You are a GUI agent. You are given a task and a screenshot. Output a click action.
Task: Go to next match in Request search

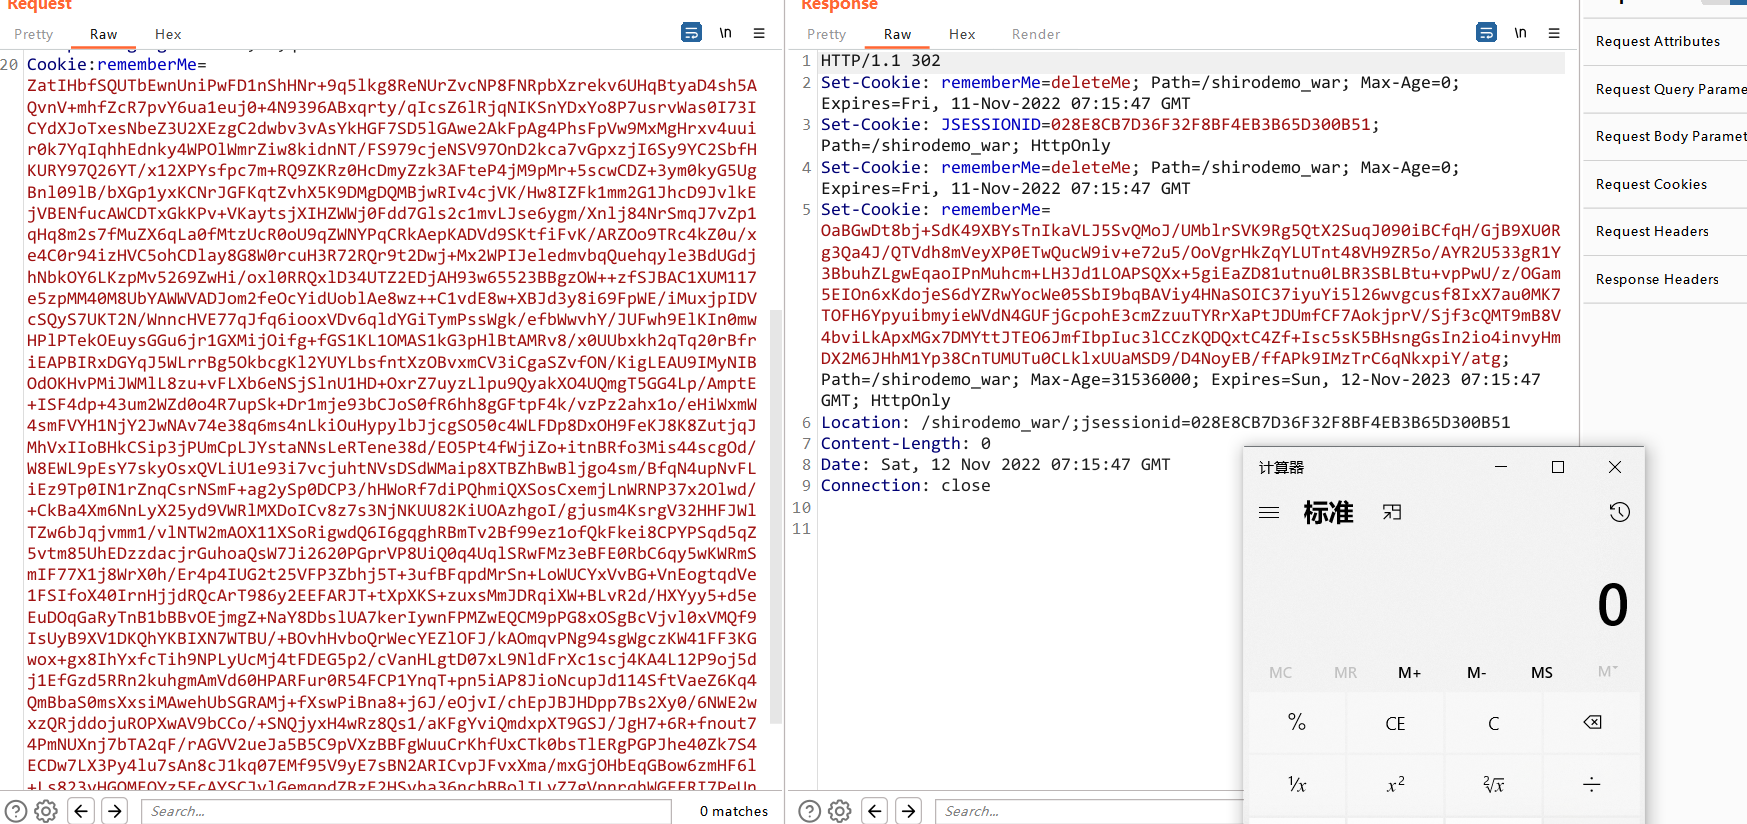pos(115,811)
